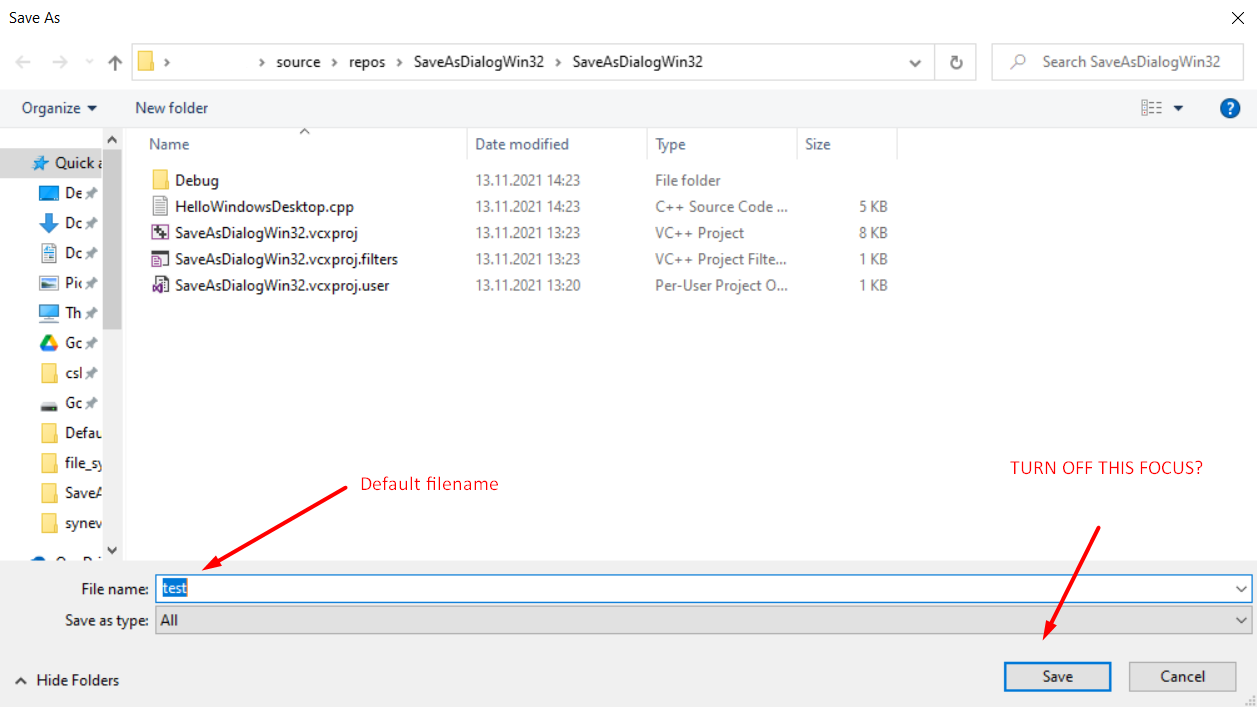Click the SaveAsDialogWin32.vcxproj.user file name
Viewport: 1257px width, 707px height.
(x=282, y=284)
